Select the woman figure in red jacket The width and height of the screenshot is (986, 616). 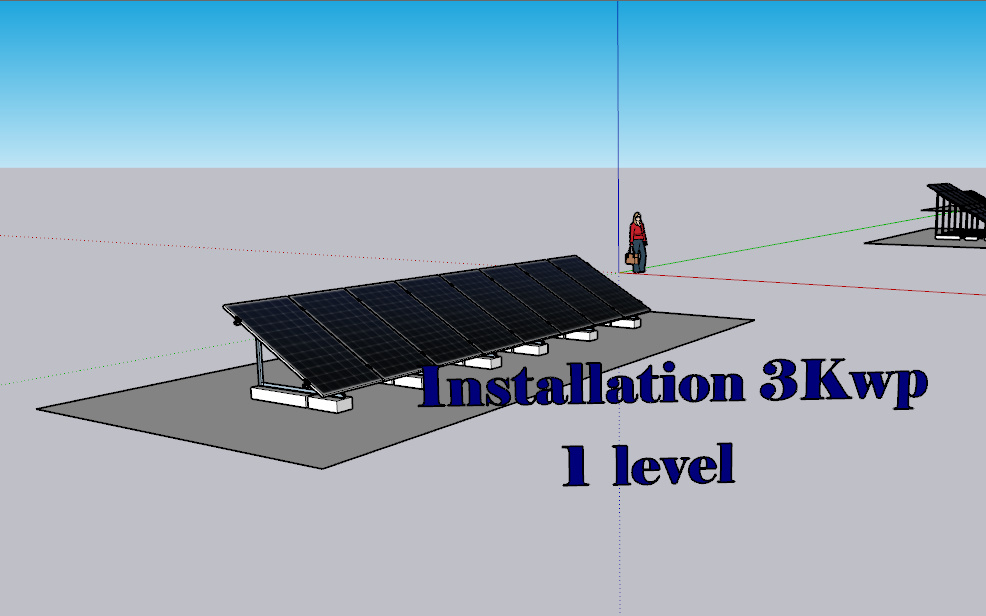tap(638, 243)
